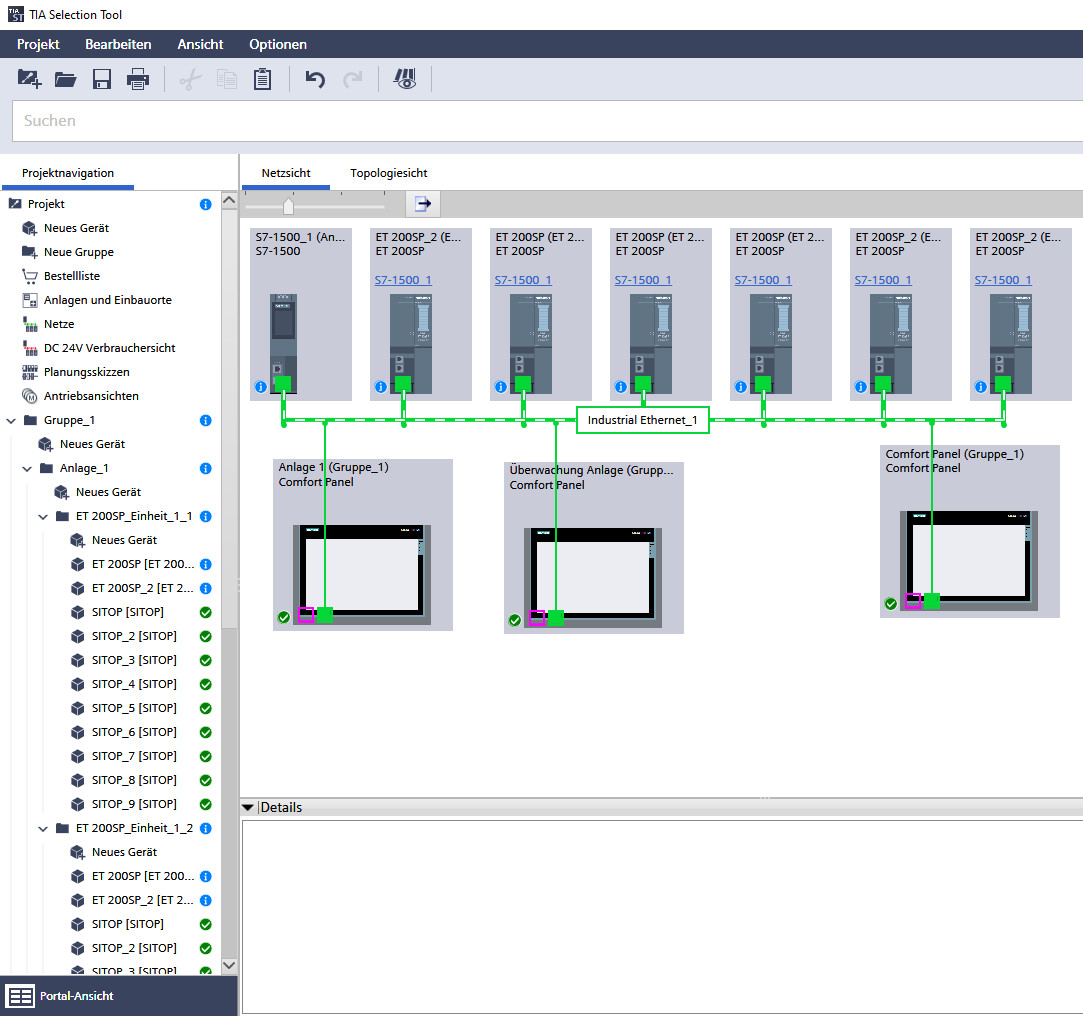Collapse the Details panel with its triangle
The image size is (1083, 1016).
(x=248, y=807)
